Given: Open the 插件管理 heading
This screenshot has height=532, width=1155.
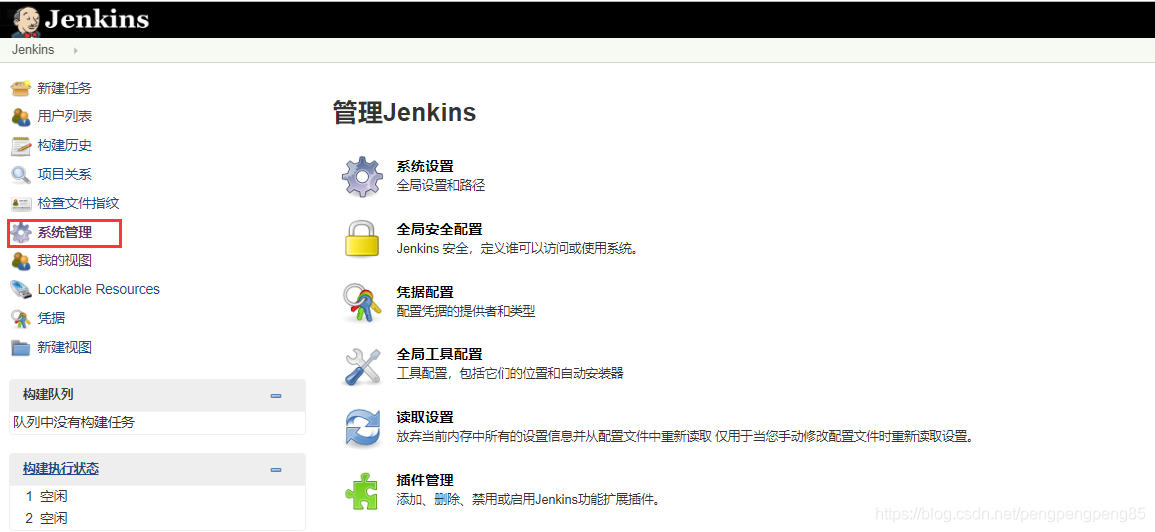Looking at the screenshot, I should pos(425,480).
